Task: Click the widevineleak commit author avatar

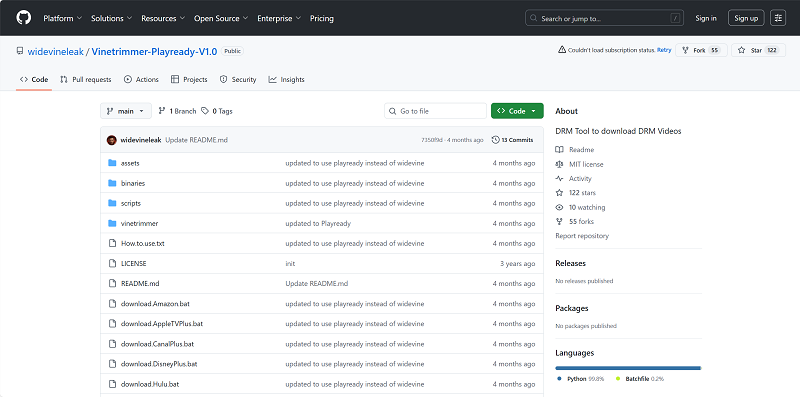Action: pos(112,140)
